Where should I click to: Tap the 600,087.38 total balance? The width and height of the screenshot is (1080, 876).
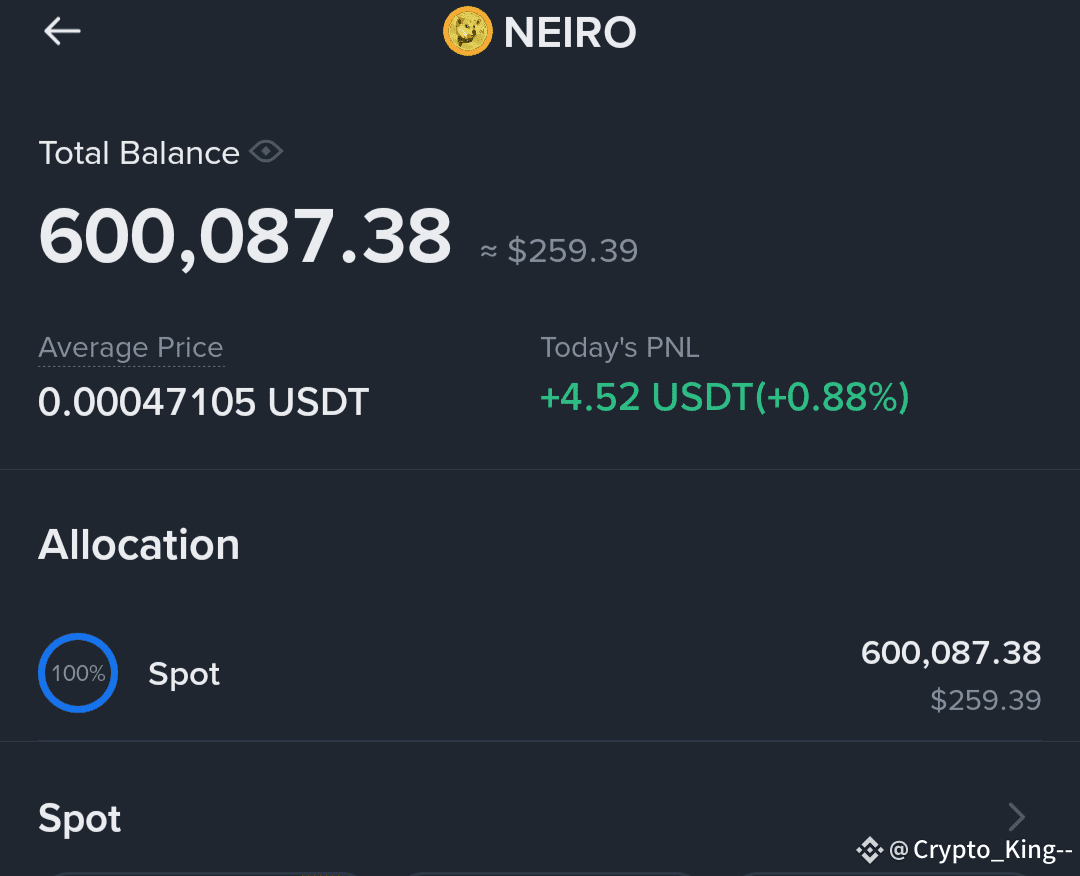click(245, 236)
